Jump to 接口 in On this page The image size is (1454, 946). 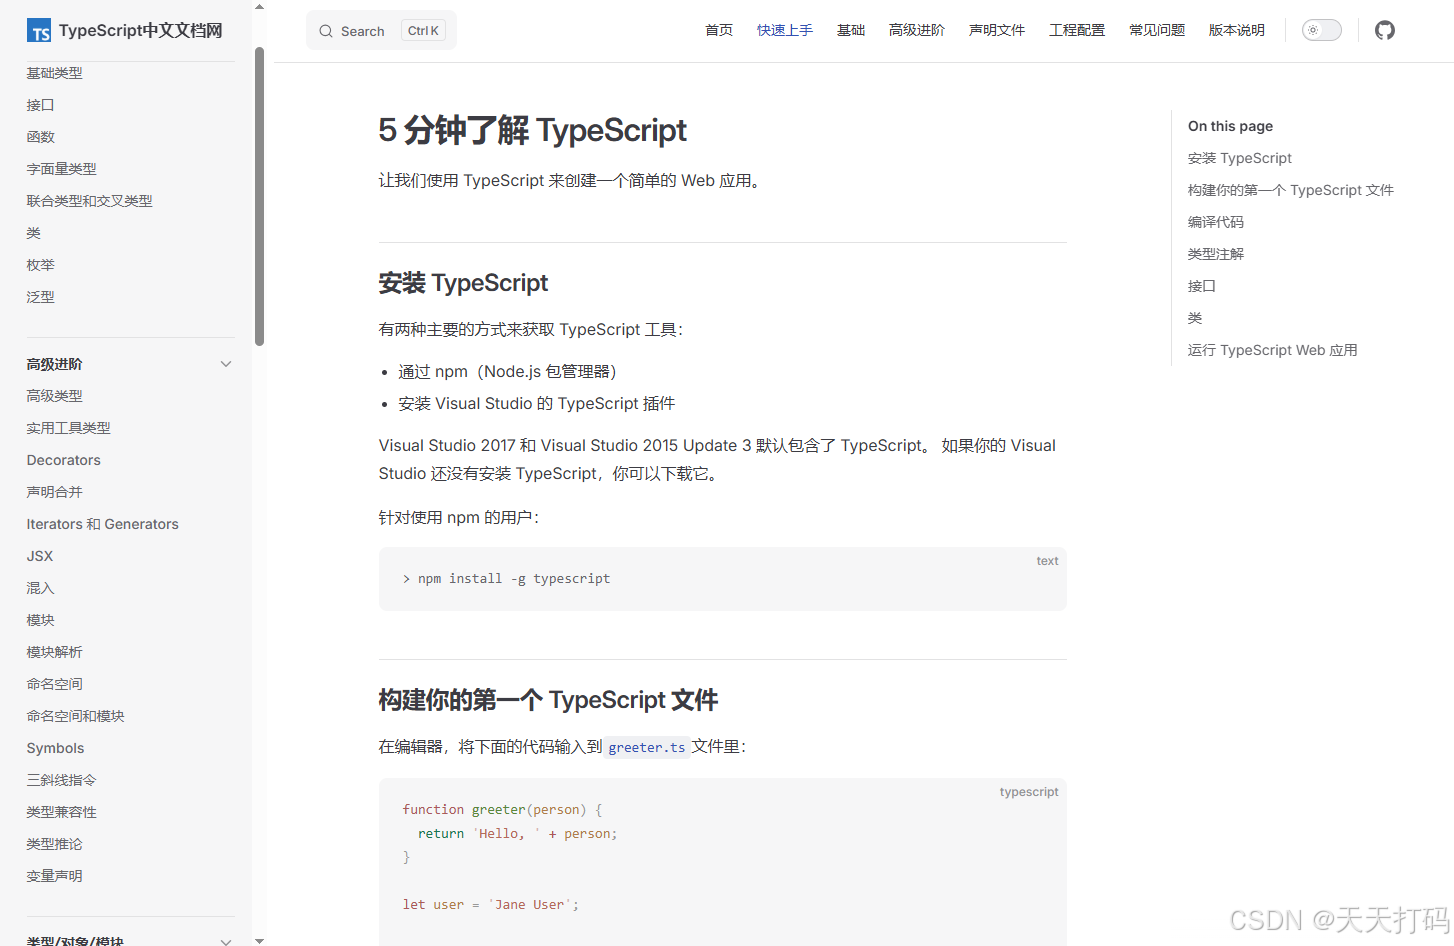pyautogui.click(x=1202, y=286)
